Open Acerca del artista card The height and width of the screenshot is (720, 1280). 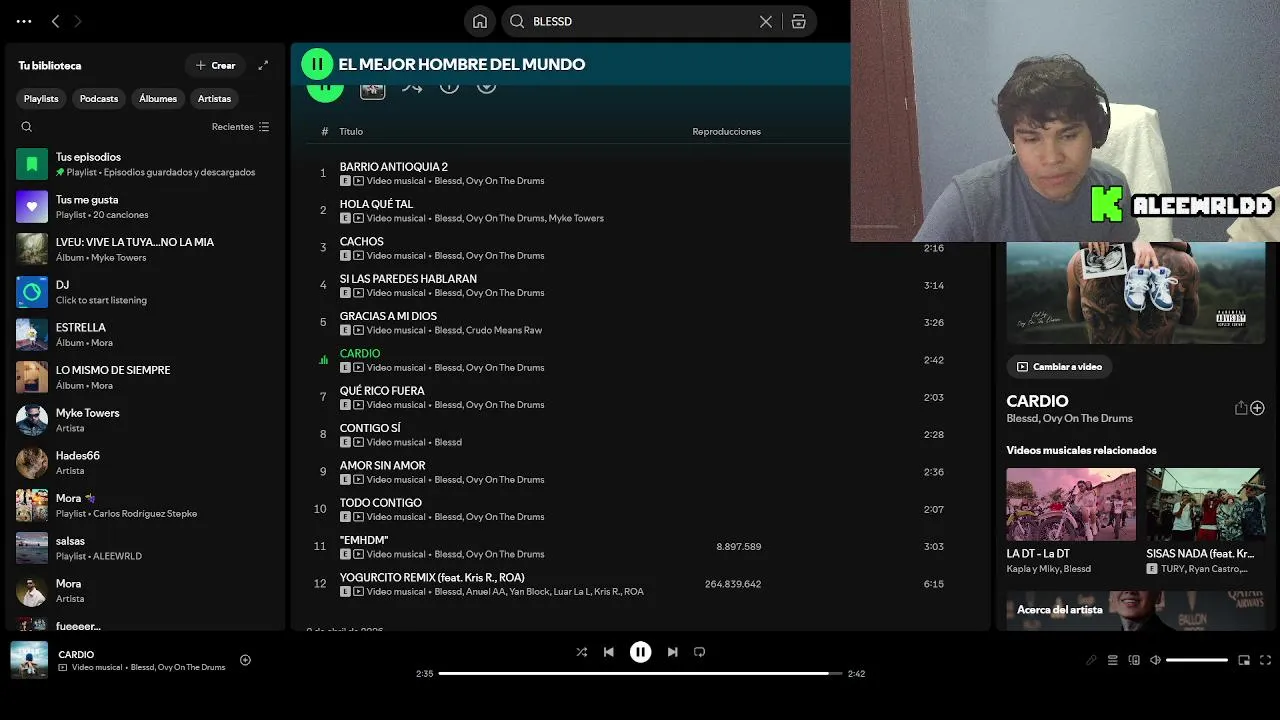[1136, 610]
